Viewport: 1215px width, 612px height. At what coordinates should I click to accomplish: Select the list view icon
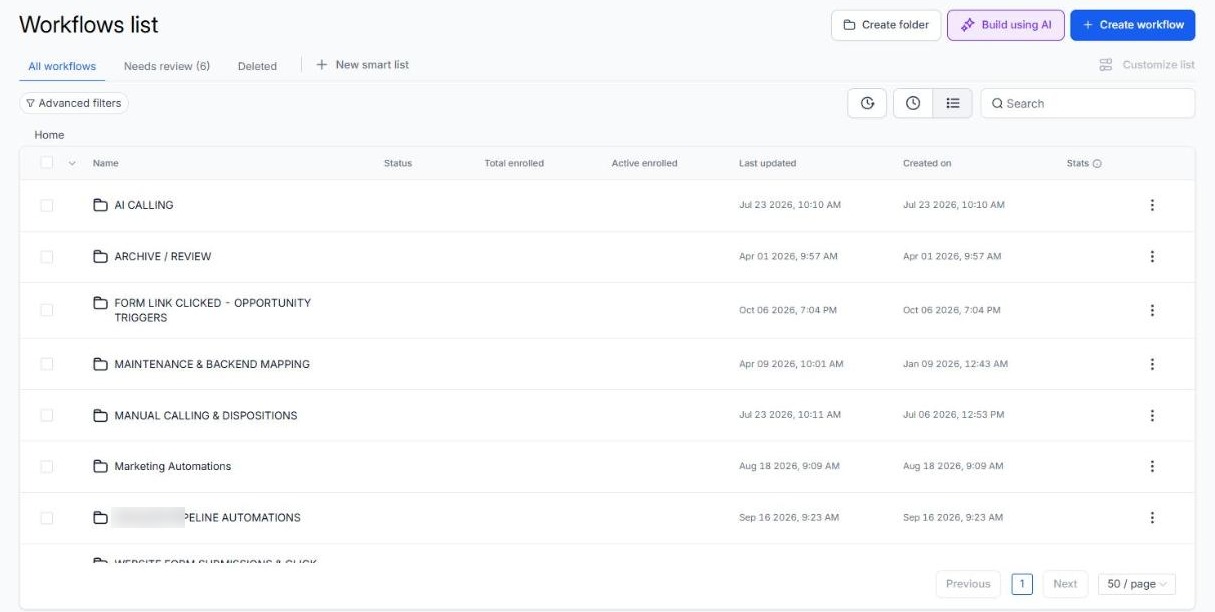pos(952,103)
